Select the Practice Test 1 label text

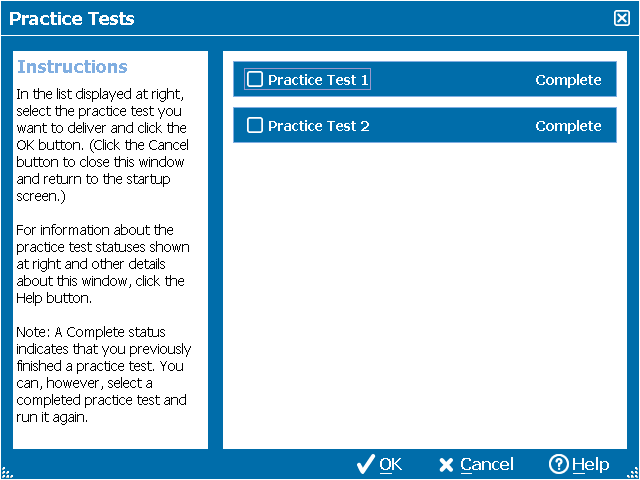click(319, 80)
